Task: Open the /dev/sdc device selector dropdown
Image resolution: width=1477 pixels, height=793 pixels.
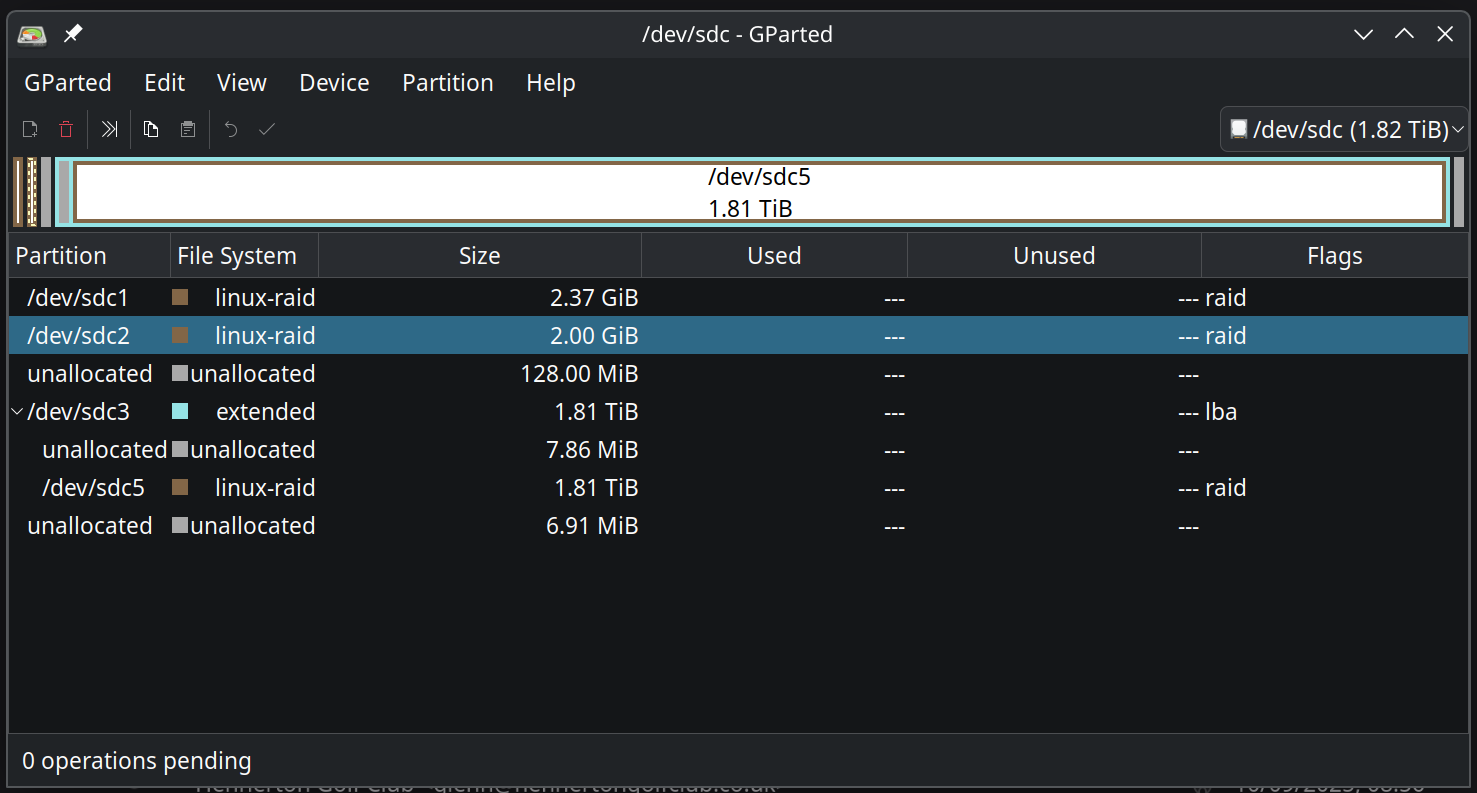Action: click(1344, 129)
